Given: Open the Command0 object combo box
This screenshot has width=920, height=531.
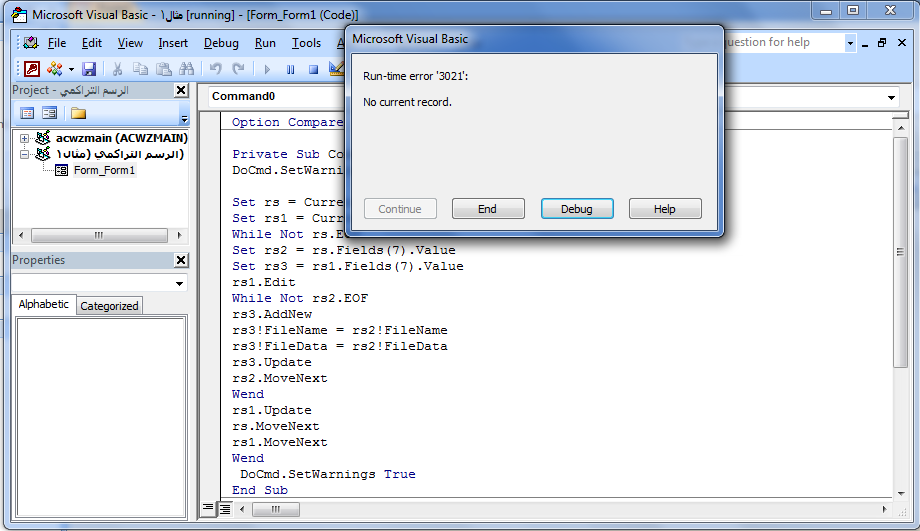Looking at the screenshot, I should [x=276, y=96].
